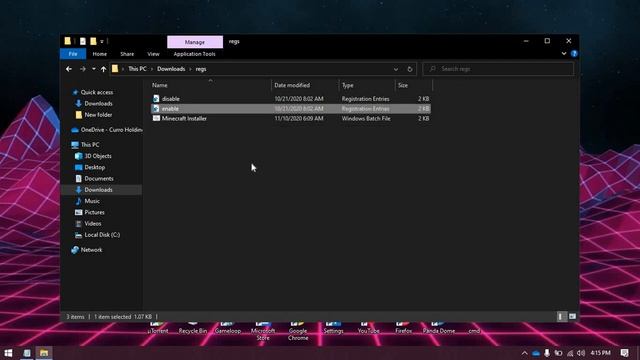The image size is (640, 360).
Task: Open the 3D Objects folder
Action: (x=98, y=156)
